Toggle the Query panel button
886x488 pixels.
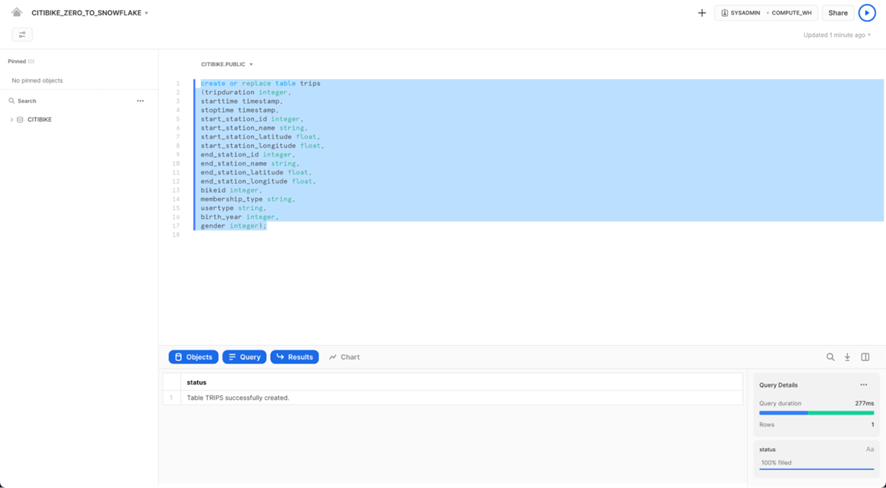[244, 357]
